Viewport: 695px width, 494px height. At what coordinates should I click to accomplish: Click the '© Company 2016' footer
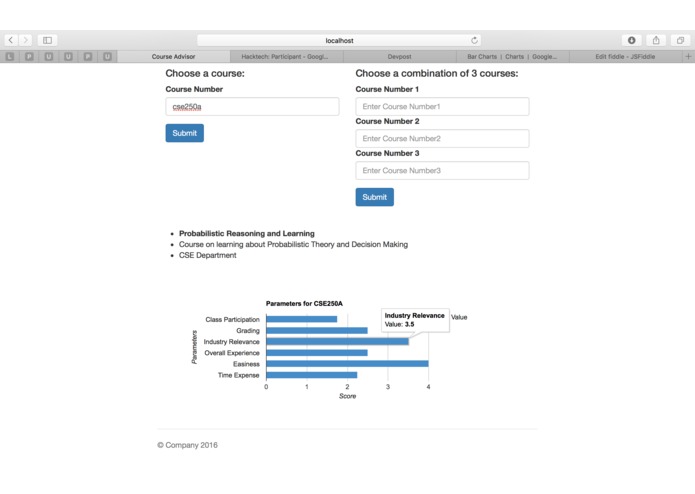click(x=187, y=445)
